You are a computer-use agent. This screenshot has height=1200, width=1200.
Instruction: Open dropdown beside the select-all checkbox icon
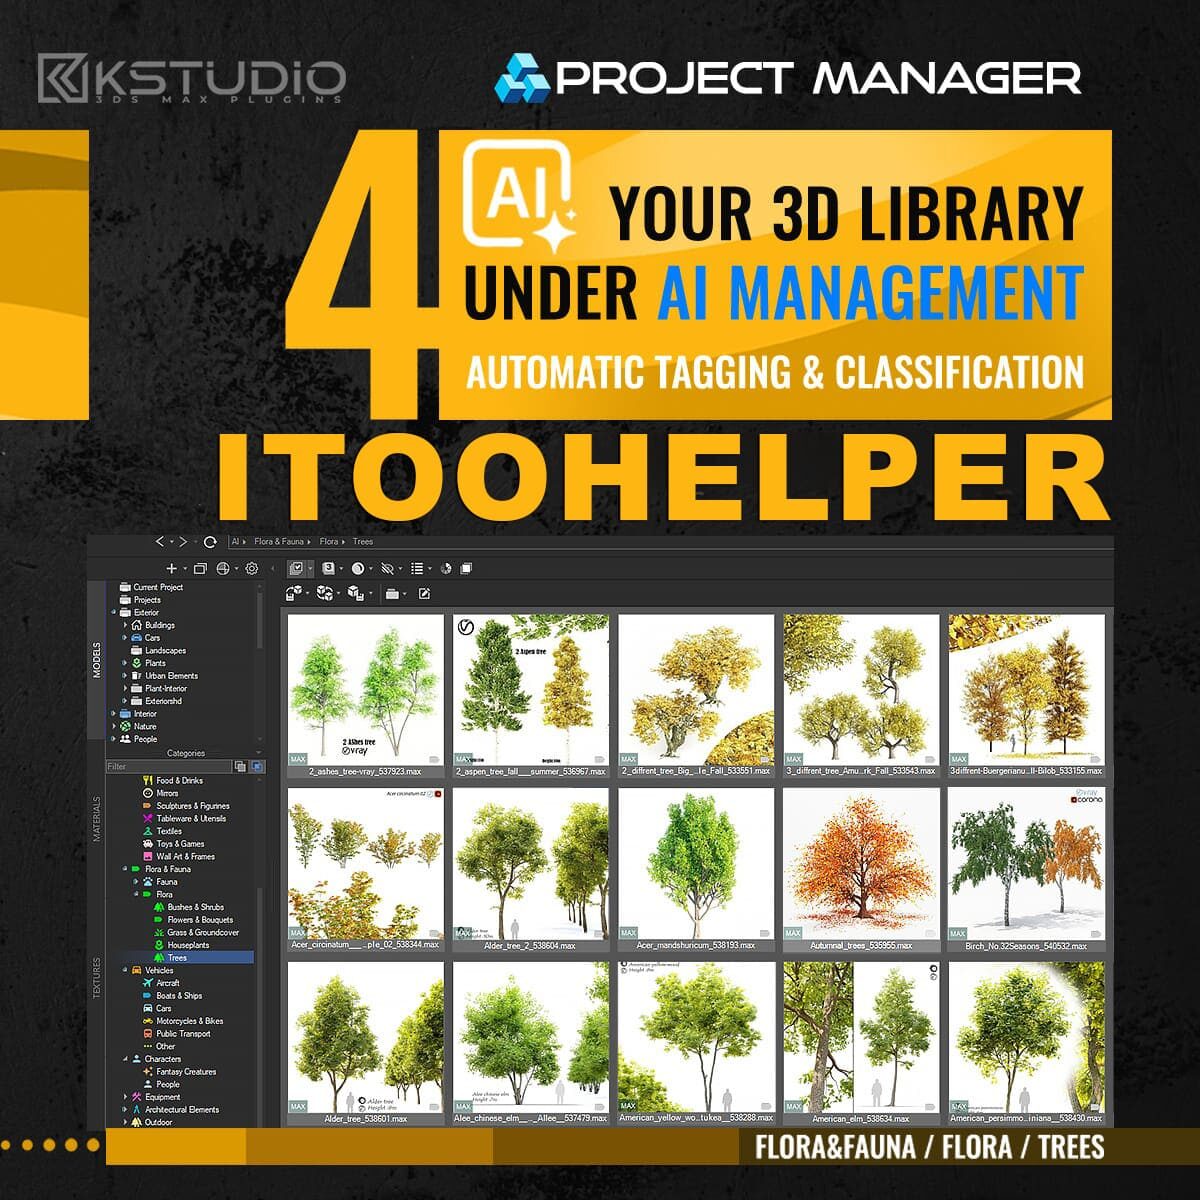click(310, 568)
